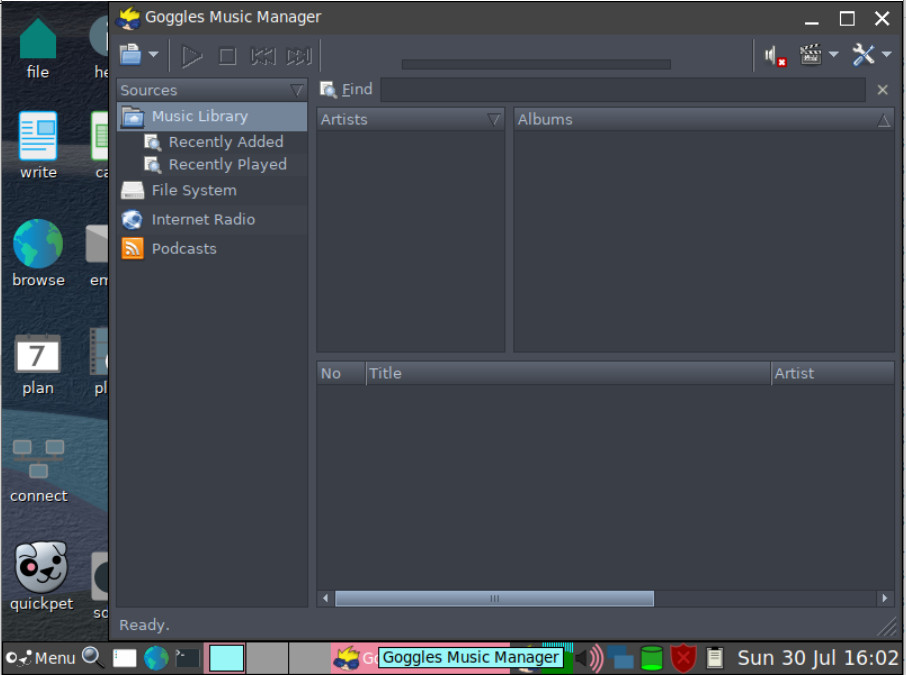Screen dimensions: 906x675
Task: Toggle sort on Albums column header
Action: tap(704, 120)
